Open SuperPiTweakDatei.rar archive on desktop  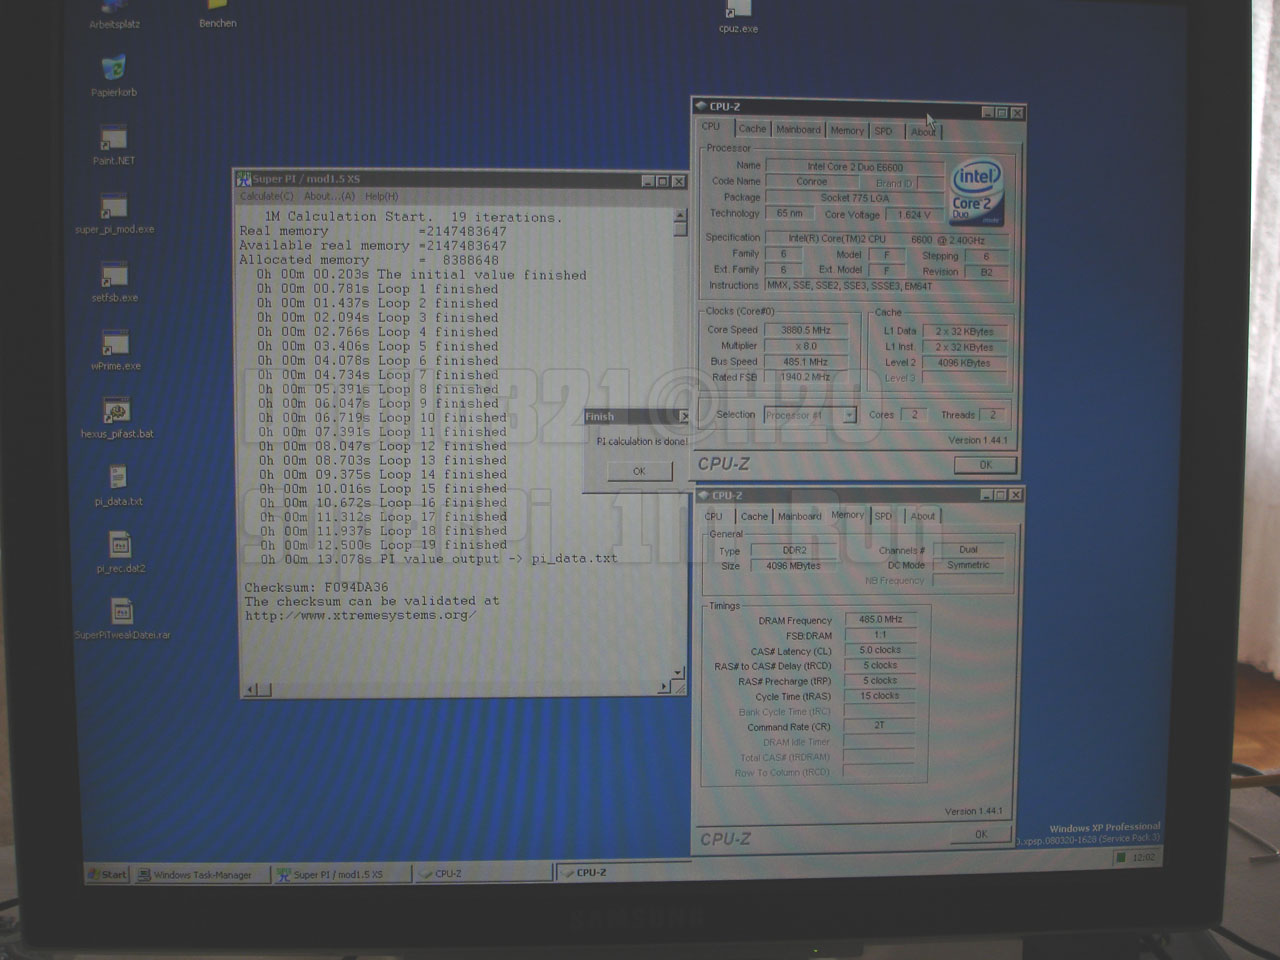pyautogui.click(x=122, y=620)
